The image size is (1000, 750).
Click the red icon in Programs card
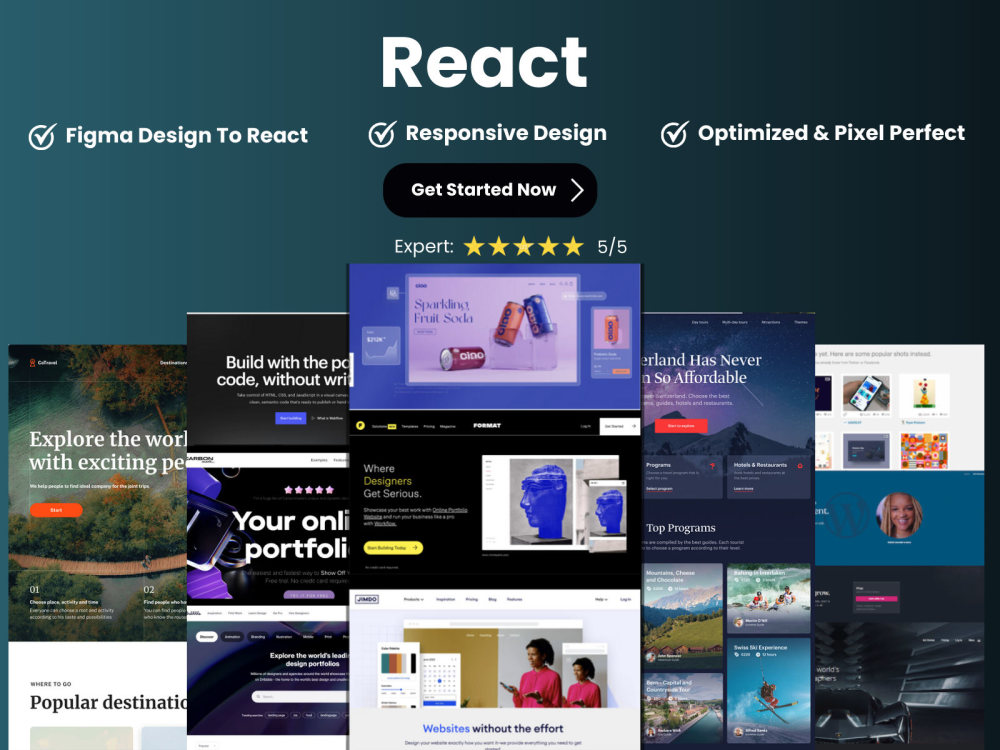(712, 466)
